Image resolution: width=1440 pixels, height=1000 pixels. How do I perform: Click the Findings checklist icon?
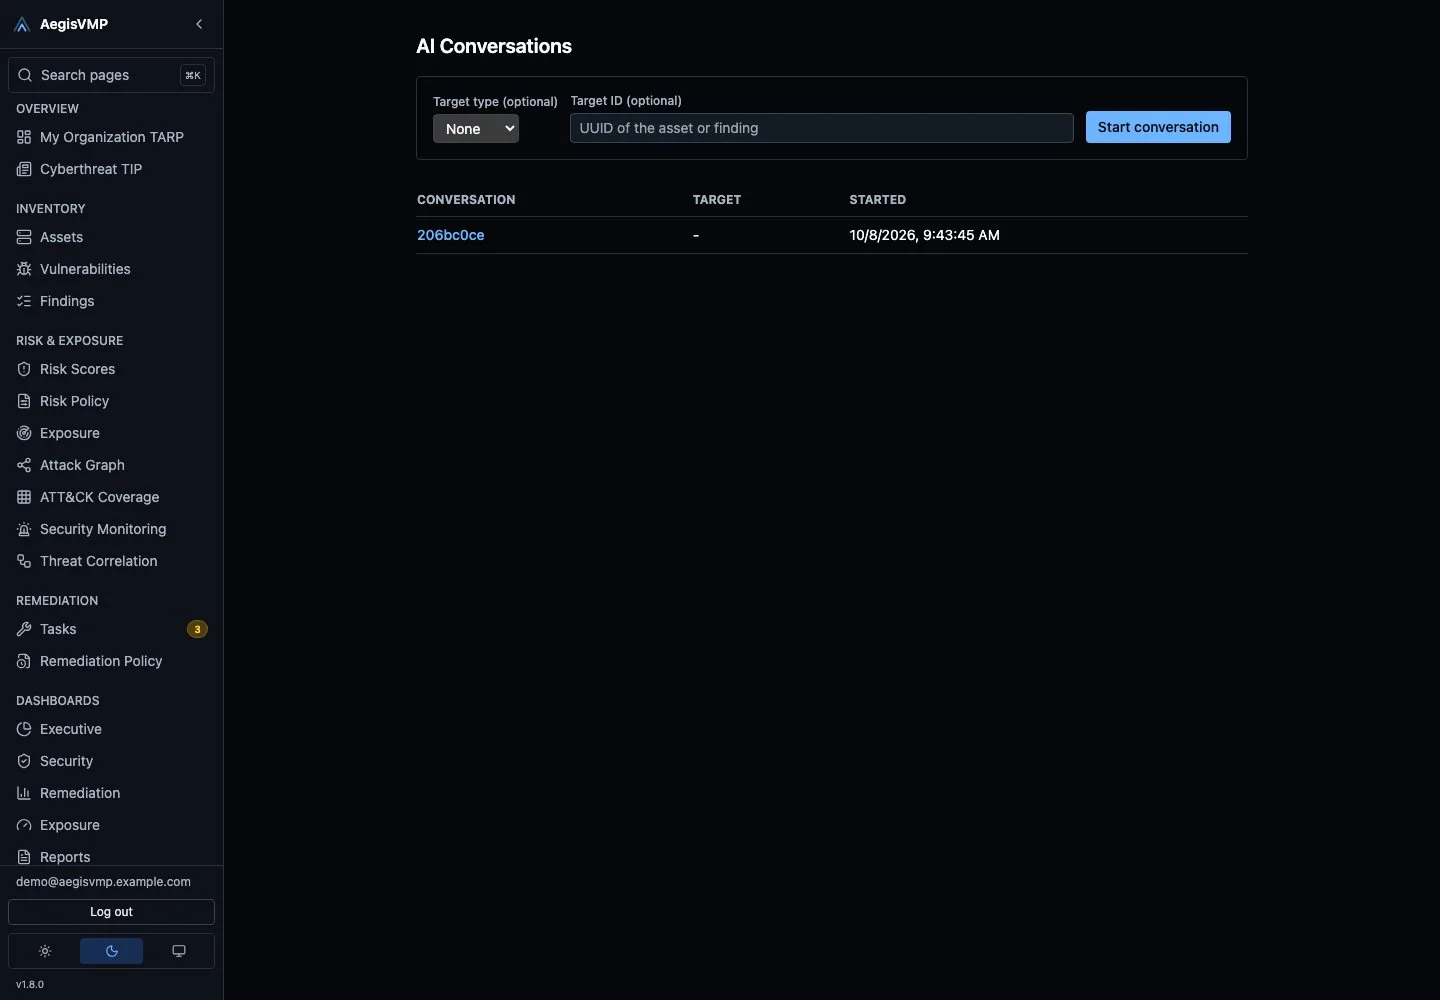(x=24, y=301)
